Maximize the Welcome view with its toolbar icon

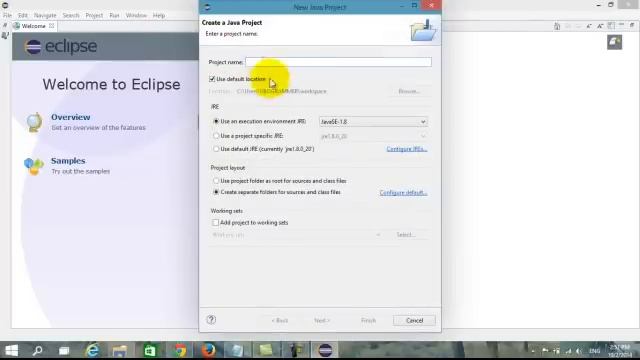click(x=632, y=25)
